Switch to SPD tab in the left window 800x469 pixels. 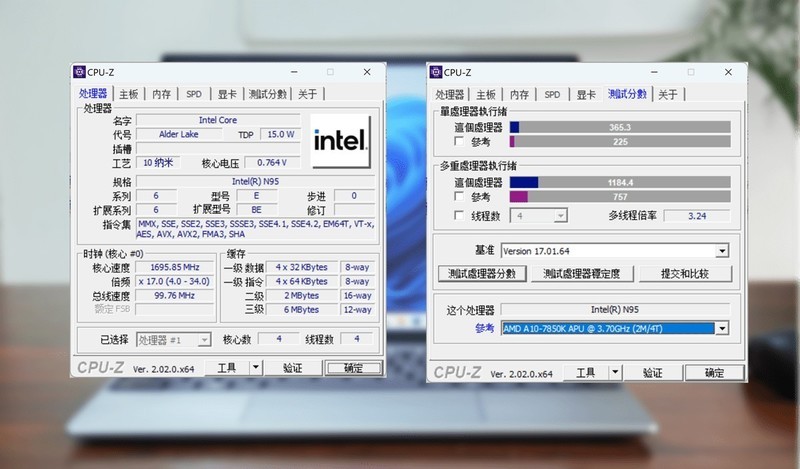[x=194, y=94]
